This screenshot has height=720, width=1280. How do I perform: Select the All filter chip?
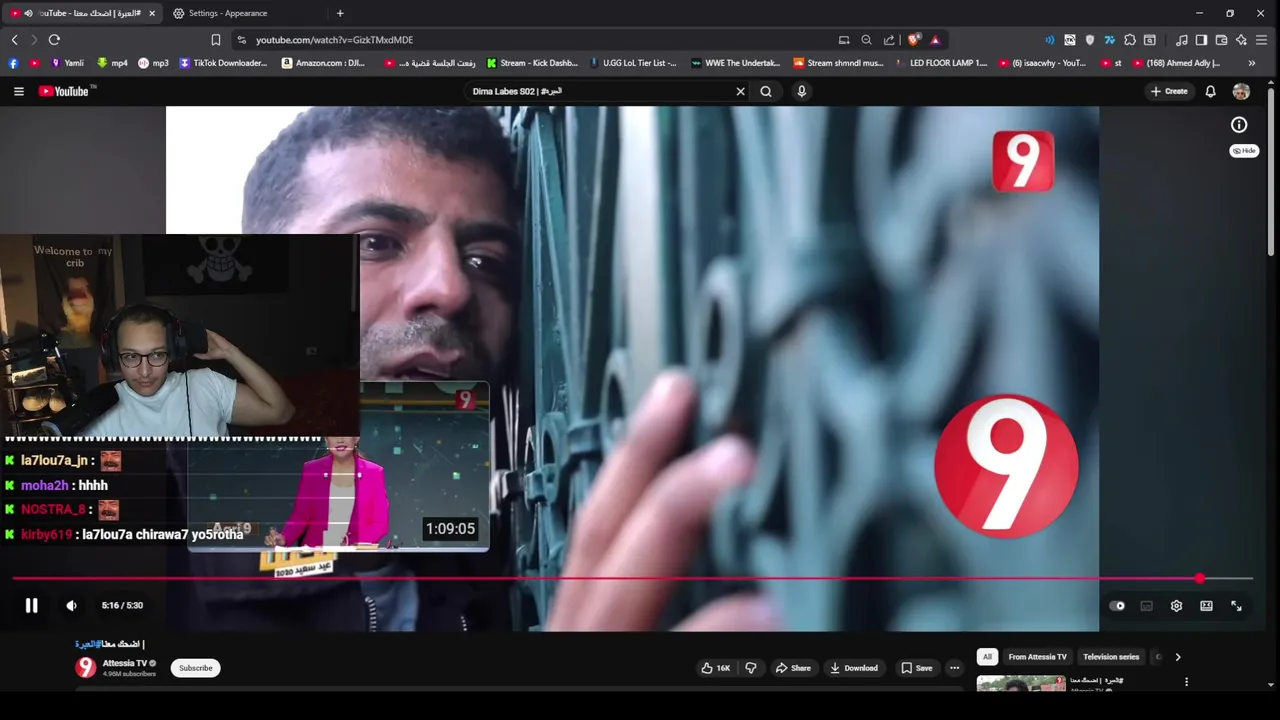987,657
